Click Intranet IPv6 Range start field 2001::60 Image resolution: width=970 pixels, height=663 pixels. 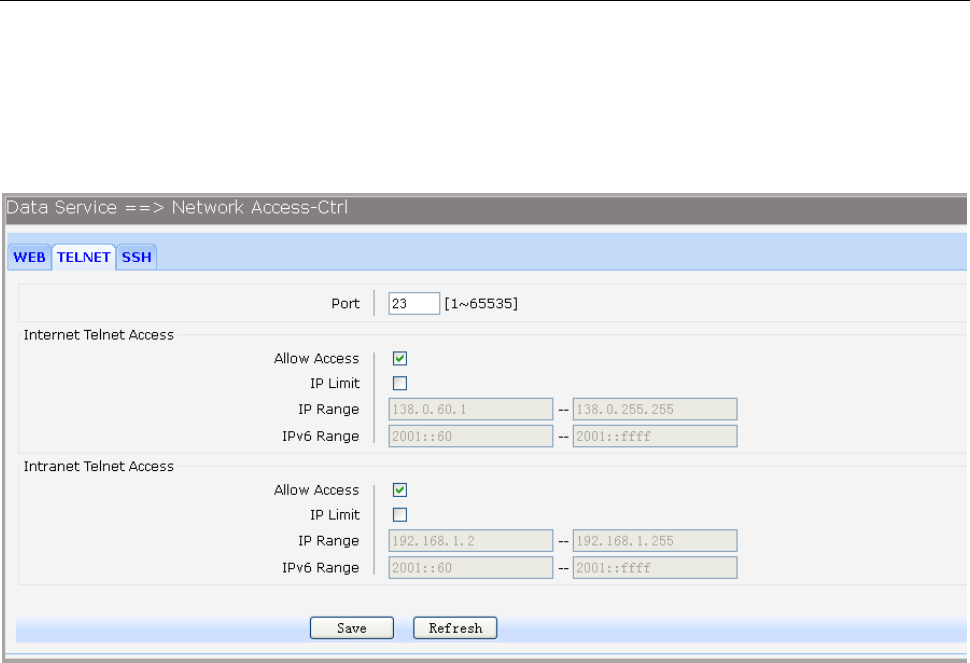click(x=471, y=568)
